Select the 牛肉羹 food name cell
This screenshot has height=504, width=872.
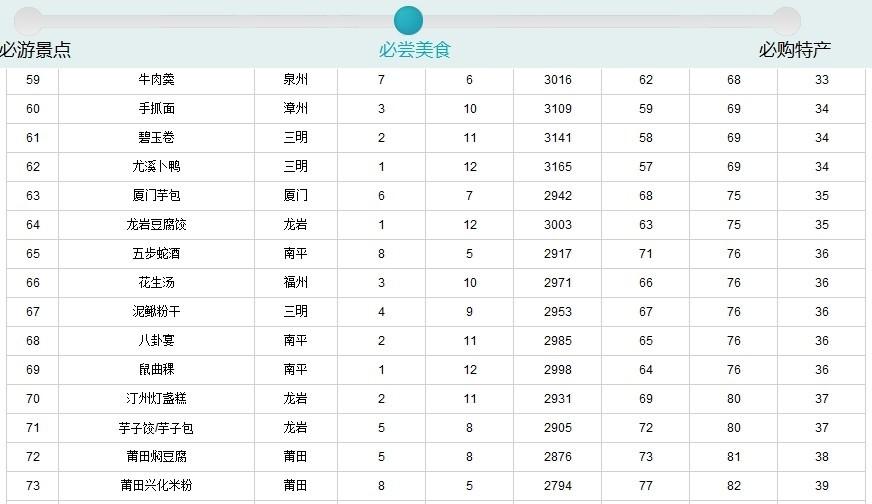pyautogui.click(x=156, y=80)
